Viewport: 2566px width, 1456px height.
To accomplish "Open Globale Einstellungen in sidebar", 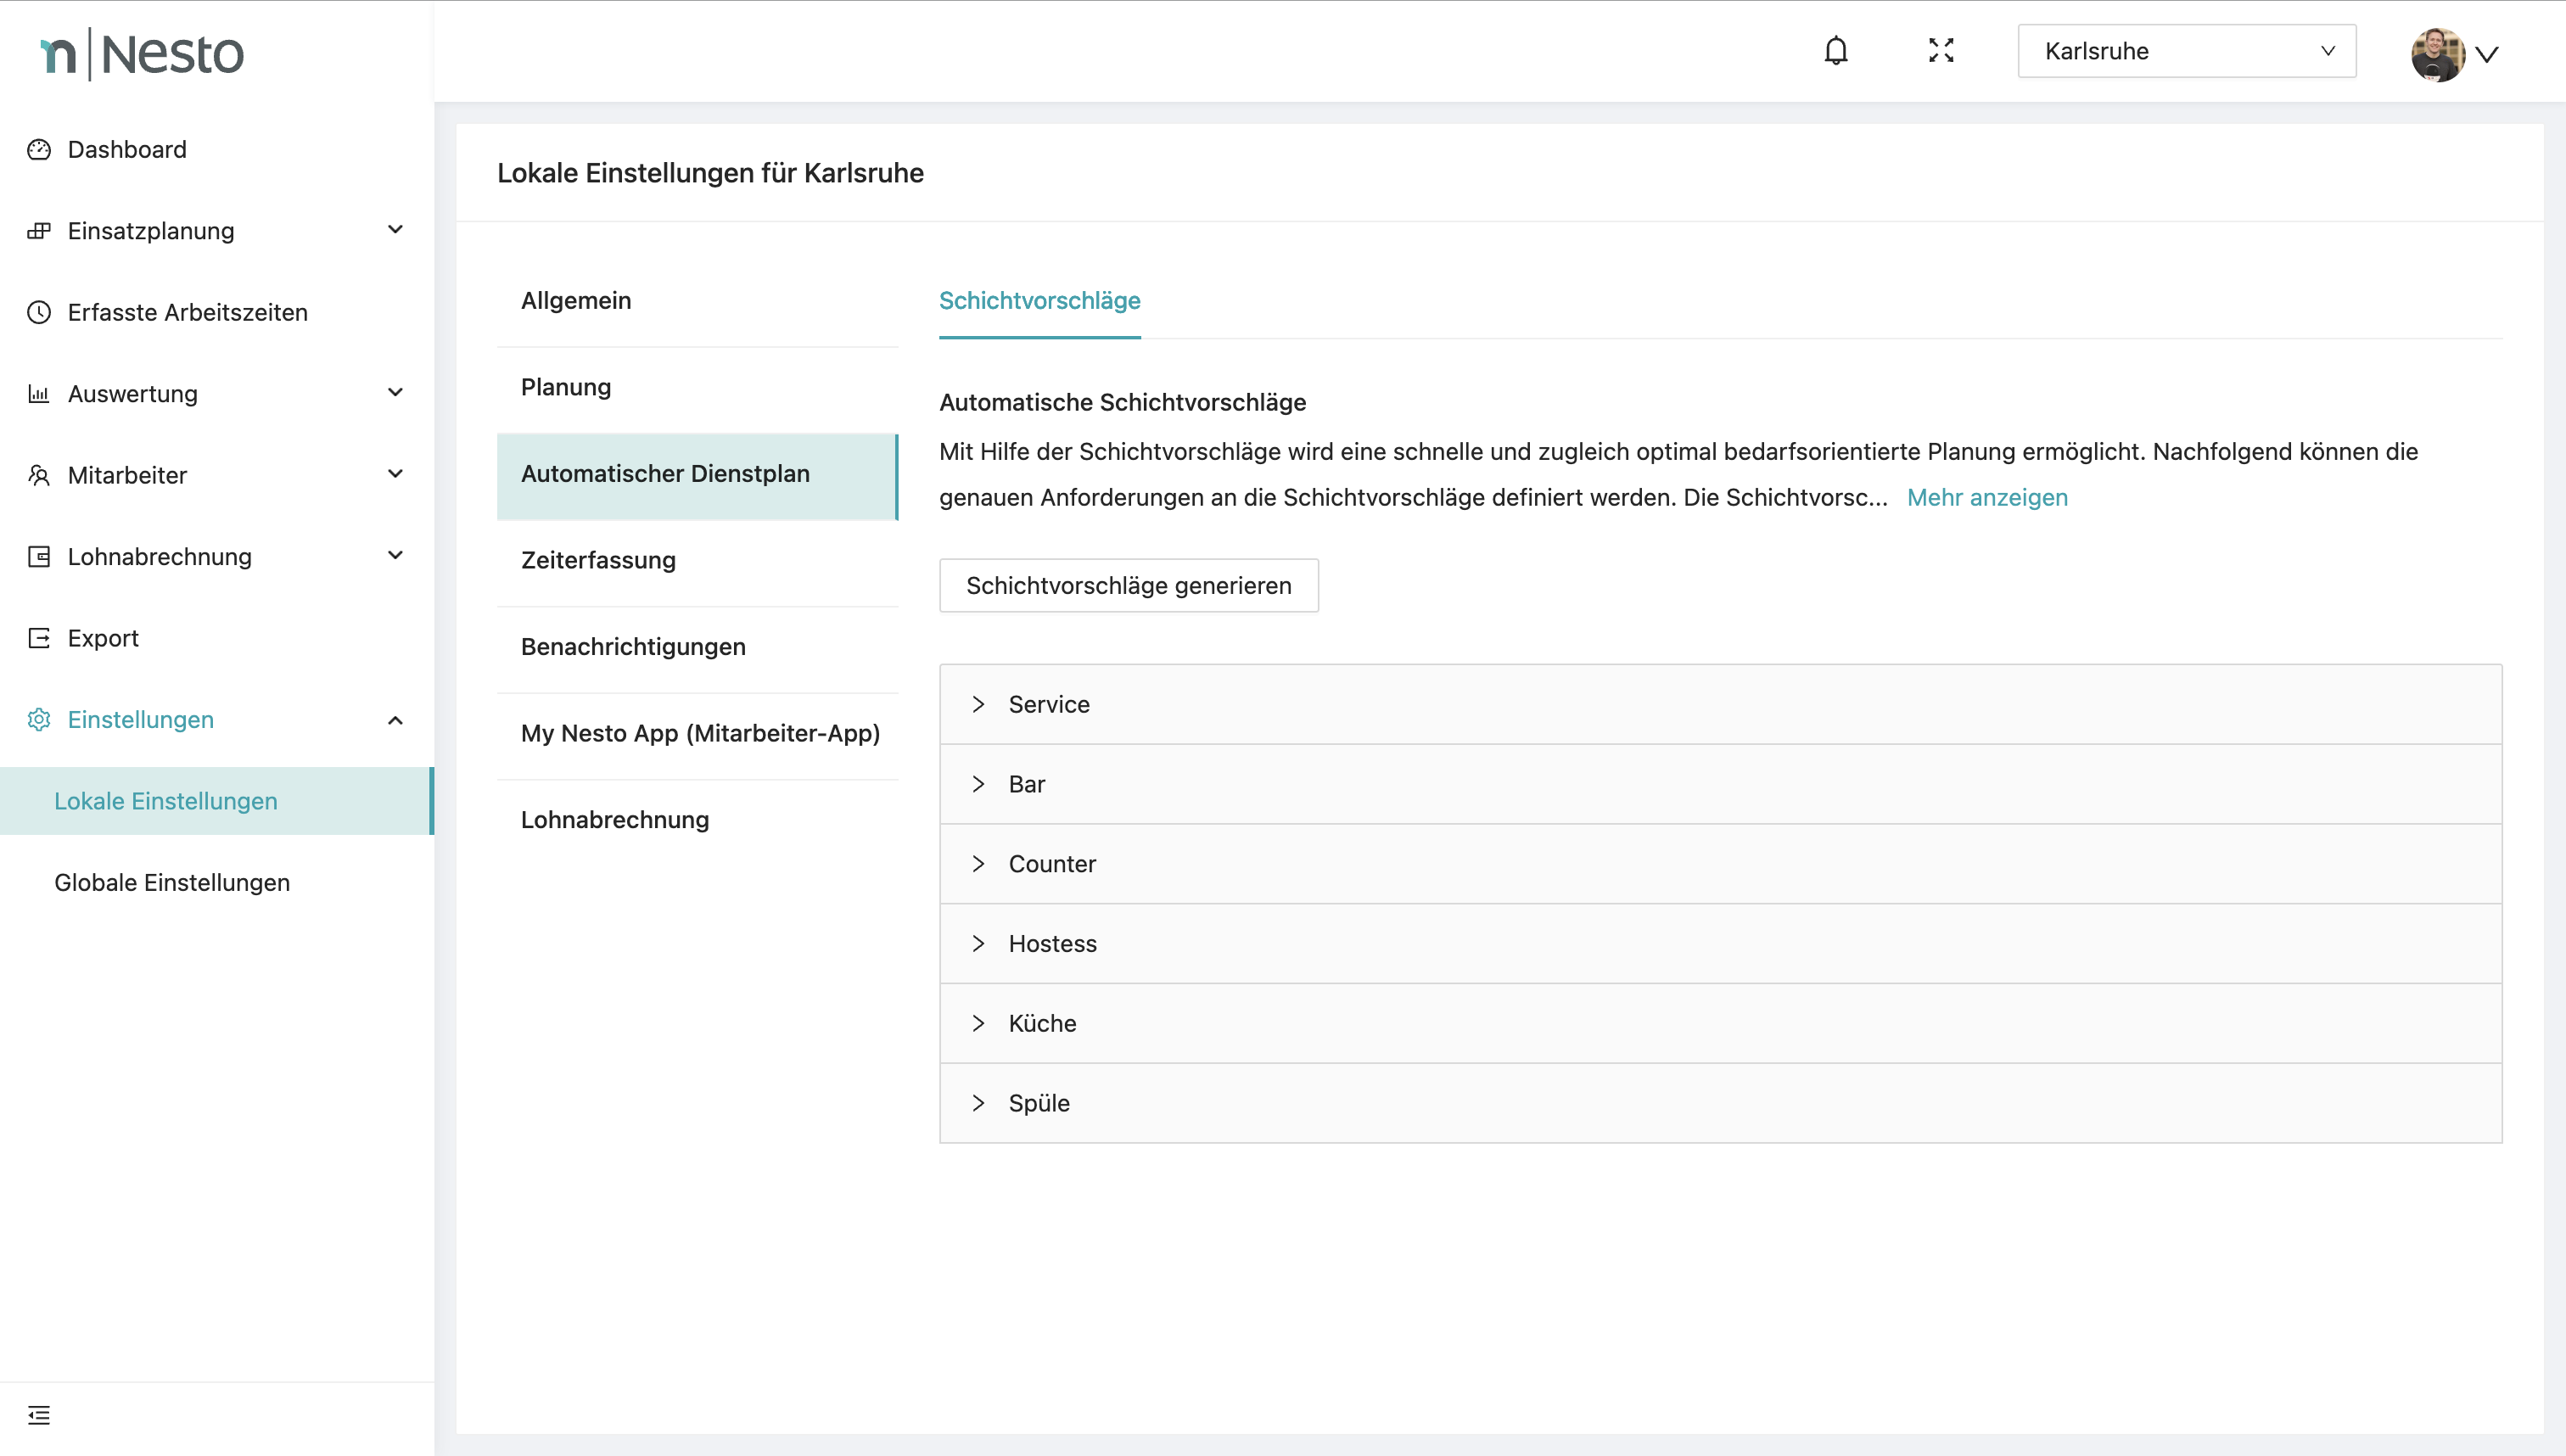I will click(172, 882).
